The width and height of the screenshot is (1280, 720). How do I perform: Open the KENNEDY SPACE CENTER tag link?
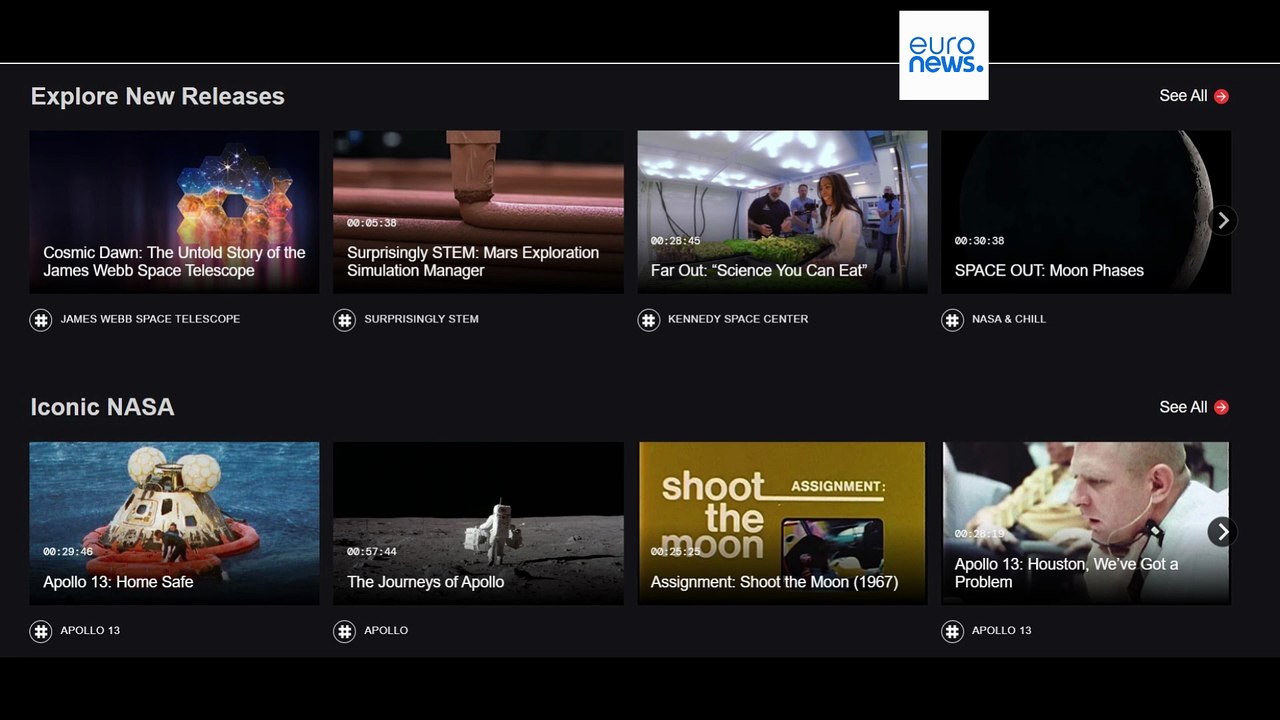tap(738, 319)
